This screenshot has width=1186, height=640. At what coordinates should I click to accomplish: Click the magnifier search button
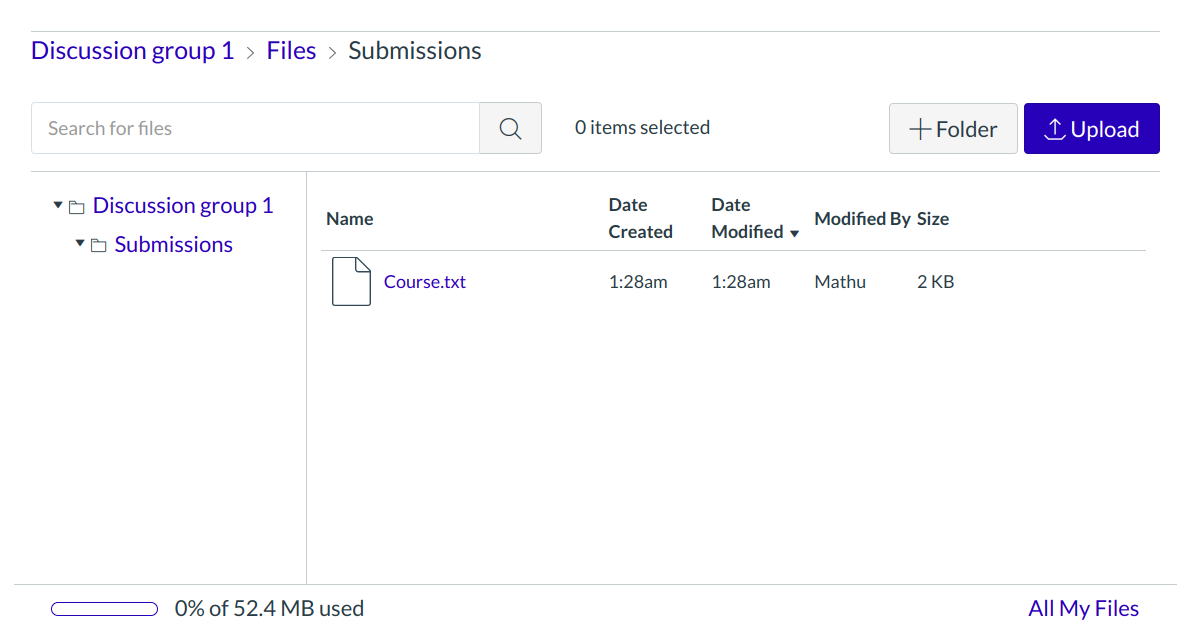click(x=510, y=128)
